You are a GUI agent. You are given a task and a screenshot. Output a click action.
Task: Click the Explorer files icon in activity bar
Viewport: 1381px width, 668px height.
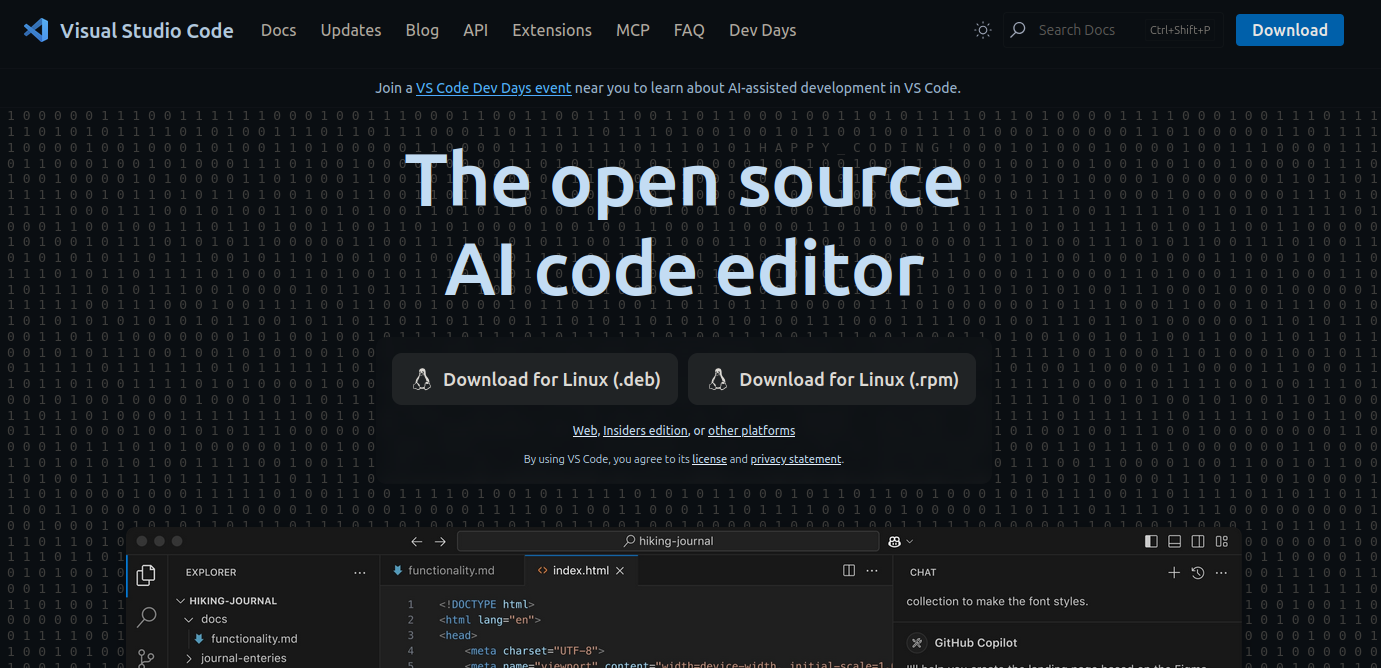(x=146, y=575)
